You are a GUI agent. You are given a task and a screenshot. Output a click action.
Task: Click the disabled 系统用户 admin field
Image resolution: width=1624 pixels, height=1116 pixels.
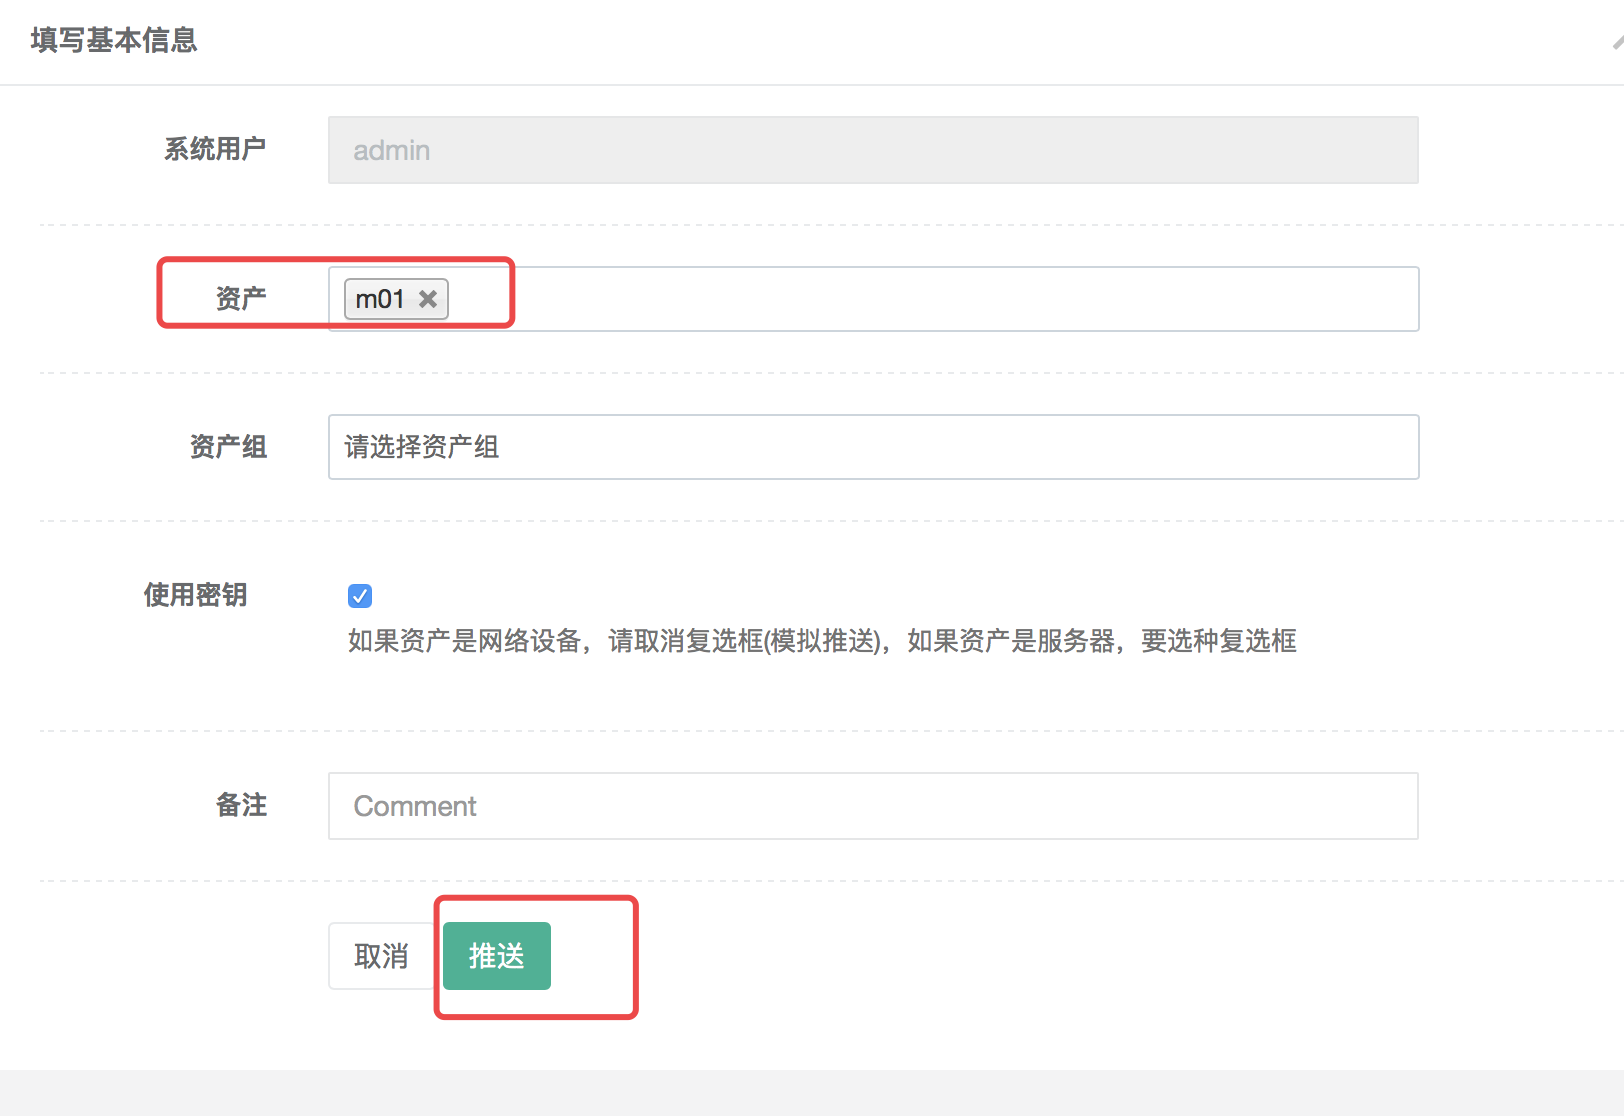click(x=873, y=150)
